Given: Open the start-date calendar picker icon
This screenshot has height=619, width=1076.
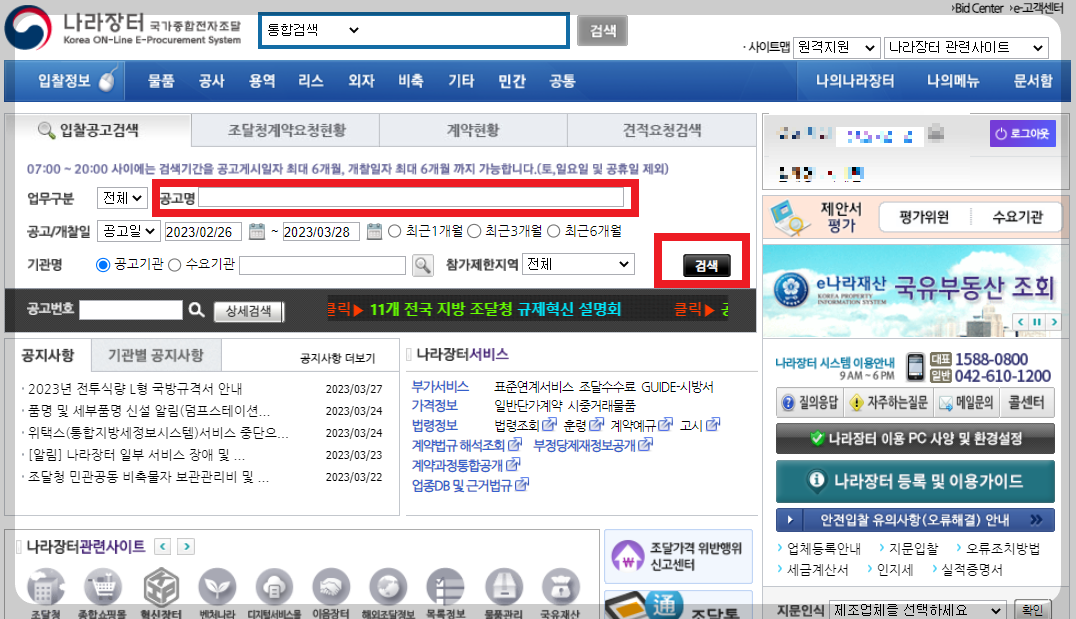Looking at the screenshot, I should pos(257,231).
